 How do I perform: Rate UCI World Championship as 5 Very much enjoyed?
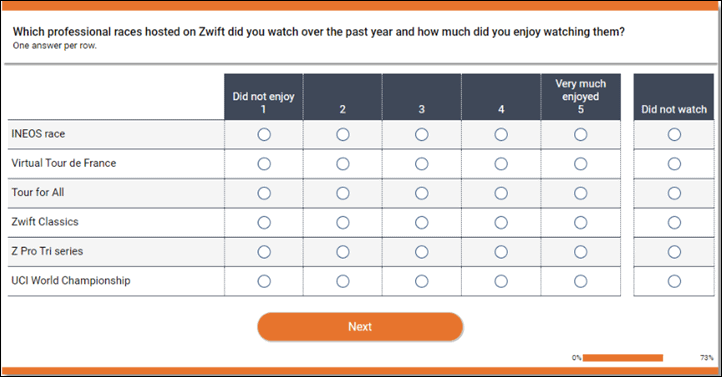tap(580, 281)
